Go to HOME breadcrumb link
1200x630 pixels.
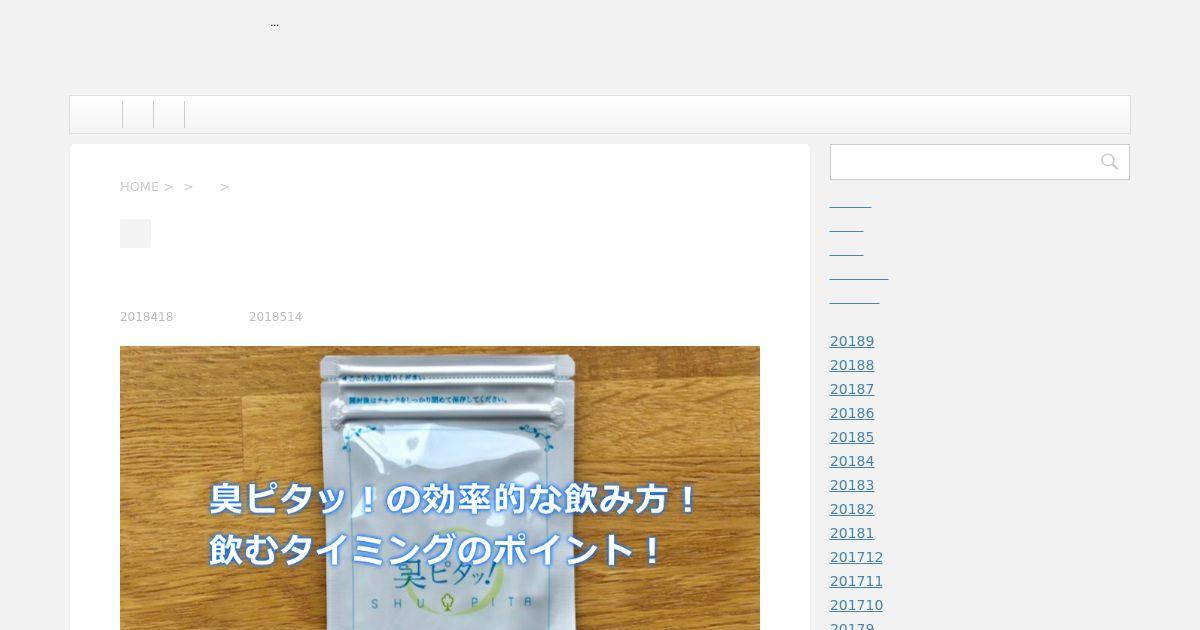pyautogui.click(x=139, y=187)
